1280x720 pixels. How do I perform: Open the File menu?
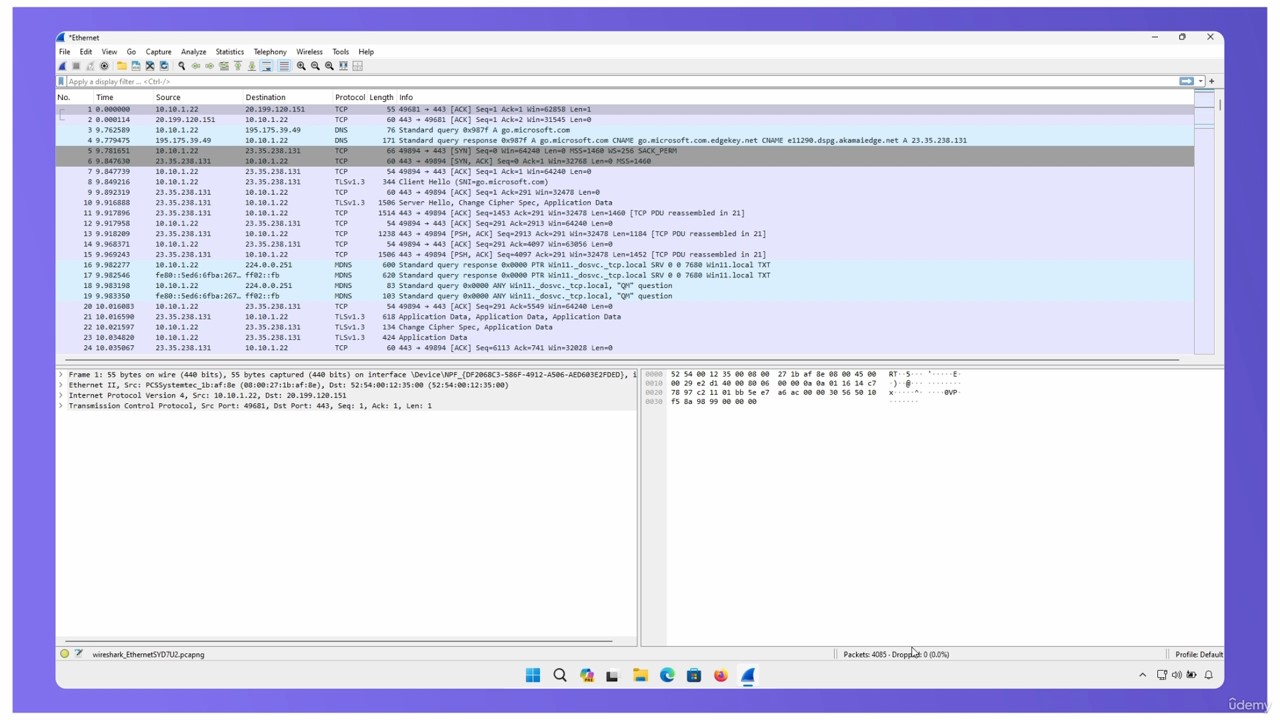click(64, 52)
